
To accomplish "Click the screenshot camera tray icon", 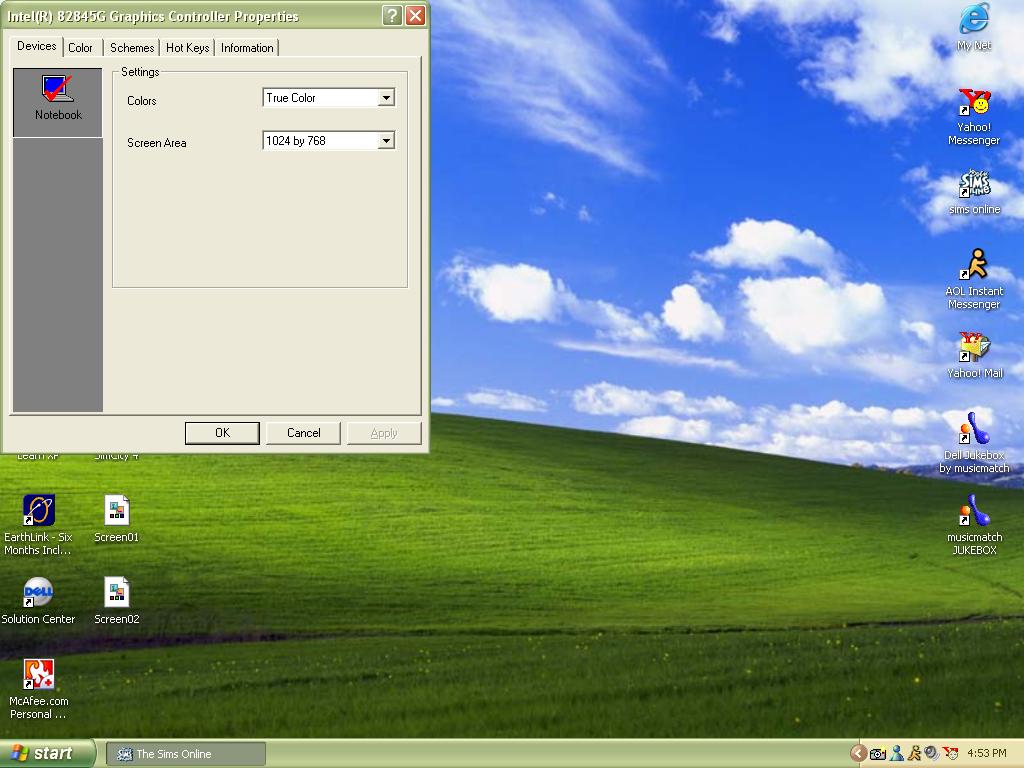I will [x=878, y=754].
